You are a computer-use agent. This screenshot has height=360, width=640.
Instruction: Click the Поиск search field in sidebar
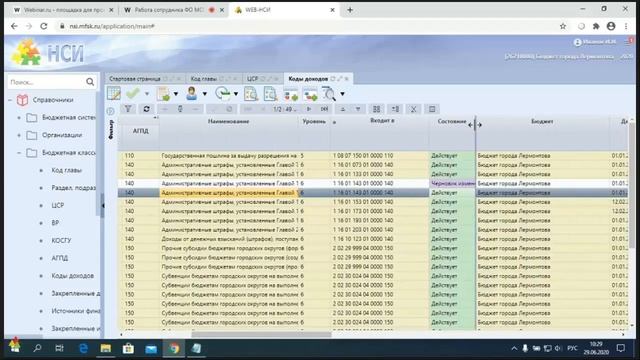(46, 82)
